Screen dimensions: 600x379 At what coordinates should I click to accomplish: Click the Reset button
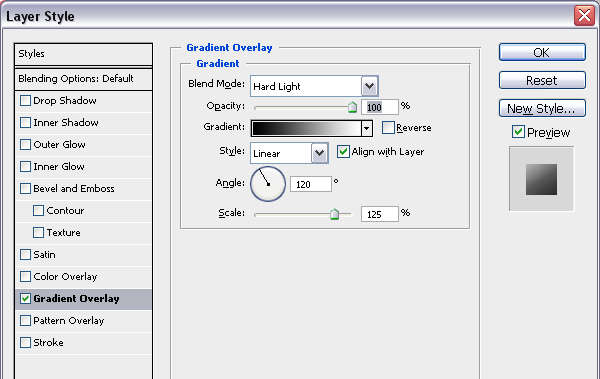click(x=542, y=80)
